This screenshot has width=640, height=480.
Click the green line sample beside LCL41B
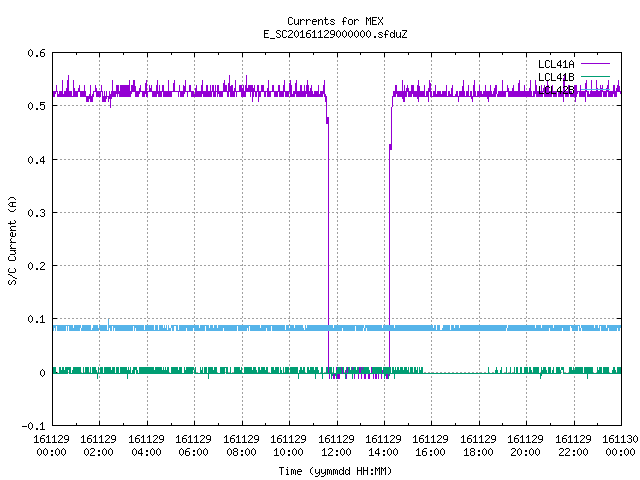tap(595, 76)
